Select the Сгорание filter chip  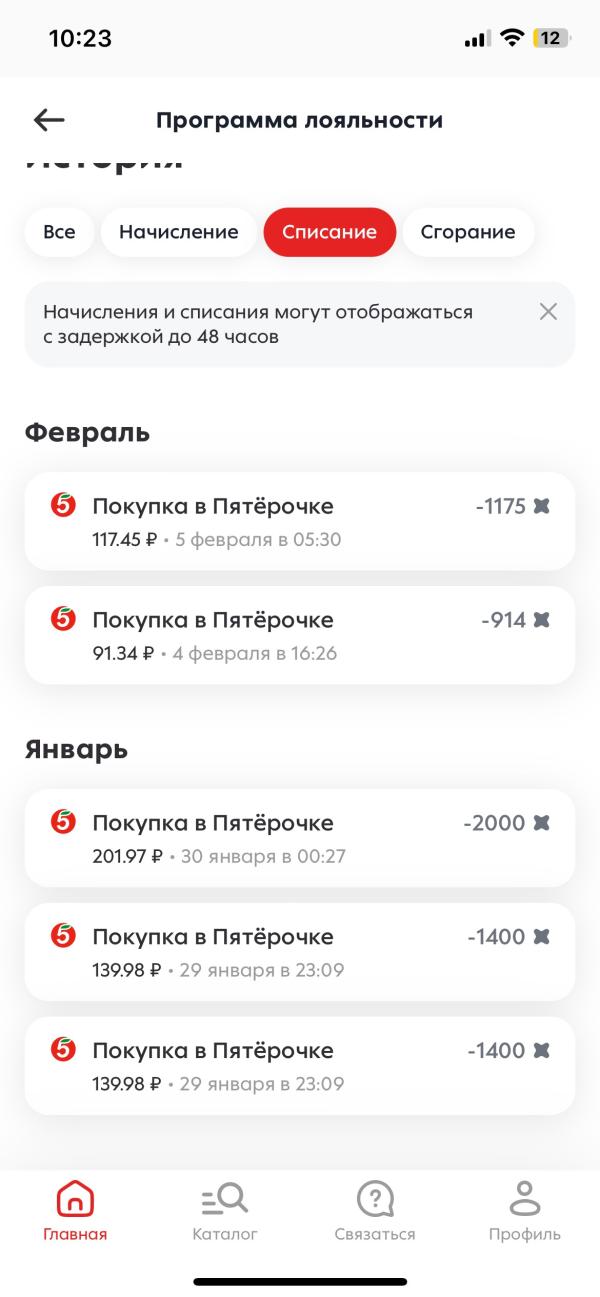click(468, 232)
